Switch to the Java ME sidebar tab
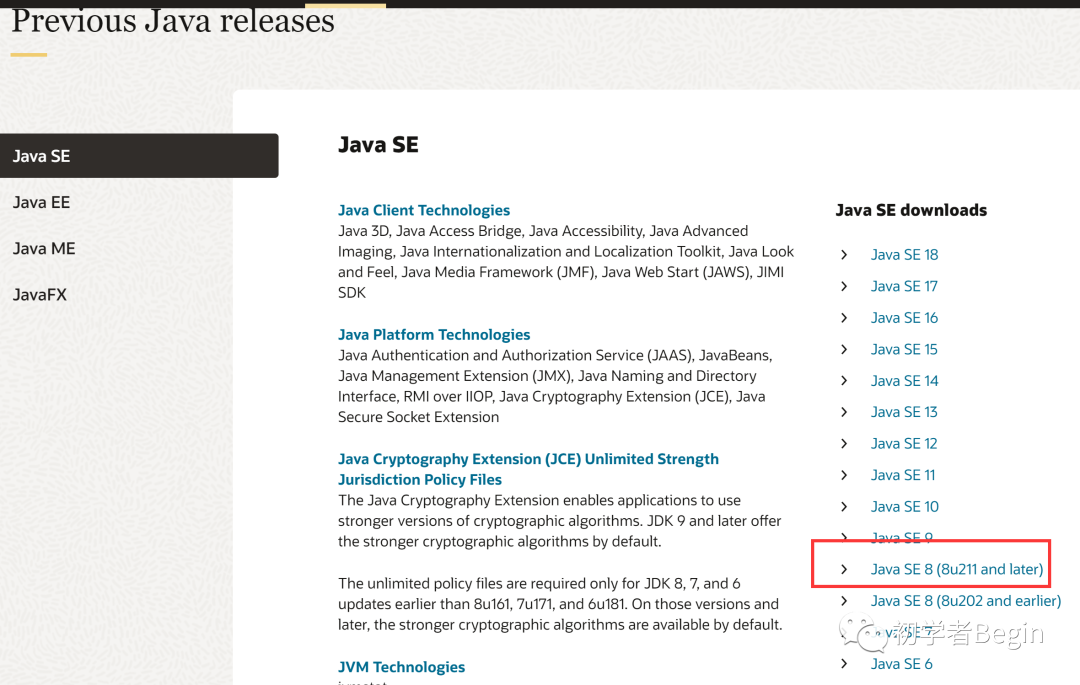Image resolution: width=1080 pixels, height=685 pixels. [43, 249]
